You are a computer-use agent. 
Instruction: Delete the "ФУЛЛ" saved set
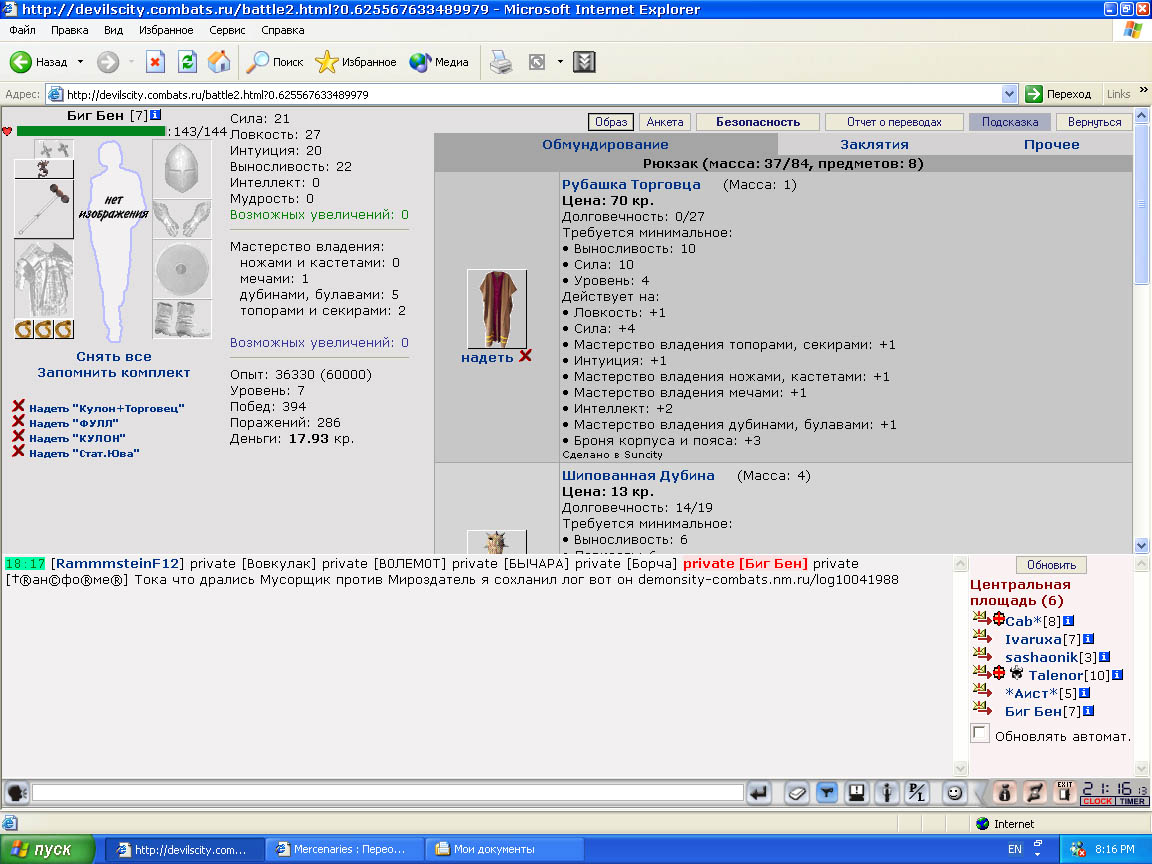pos(18,422)
